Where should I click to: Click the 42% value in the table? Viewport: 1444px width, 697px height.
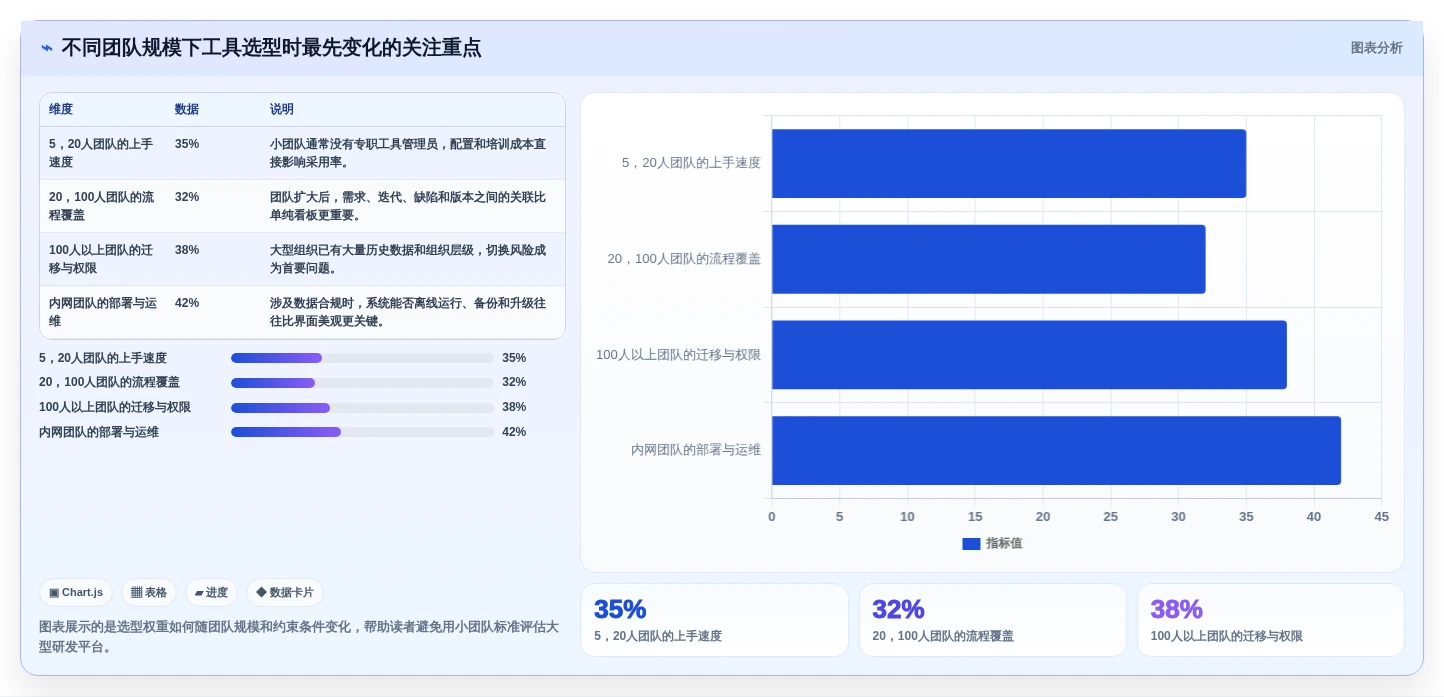[x=187, y=303]
